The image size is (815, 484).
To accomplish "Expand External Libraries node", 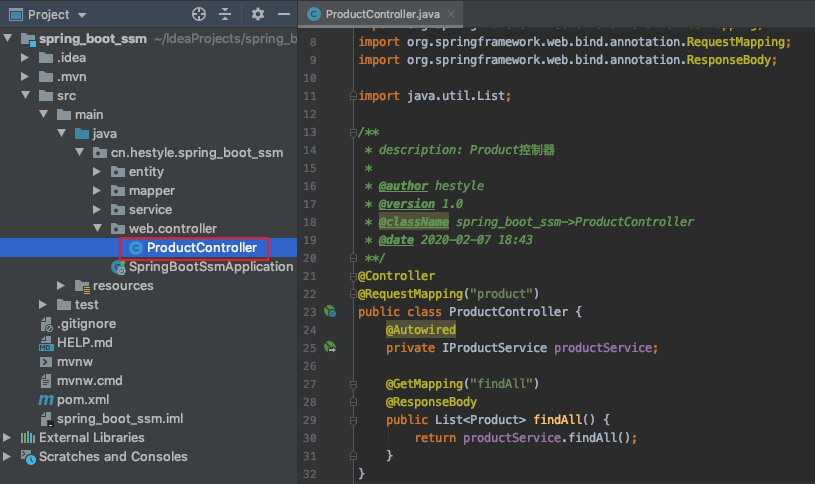I will (x=7, y=437).
